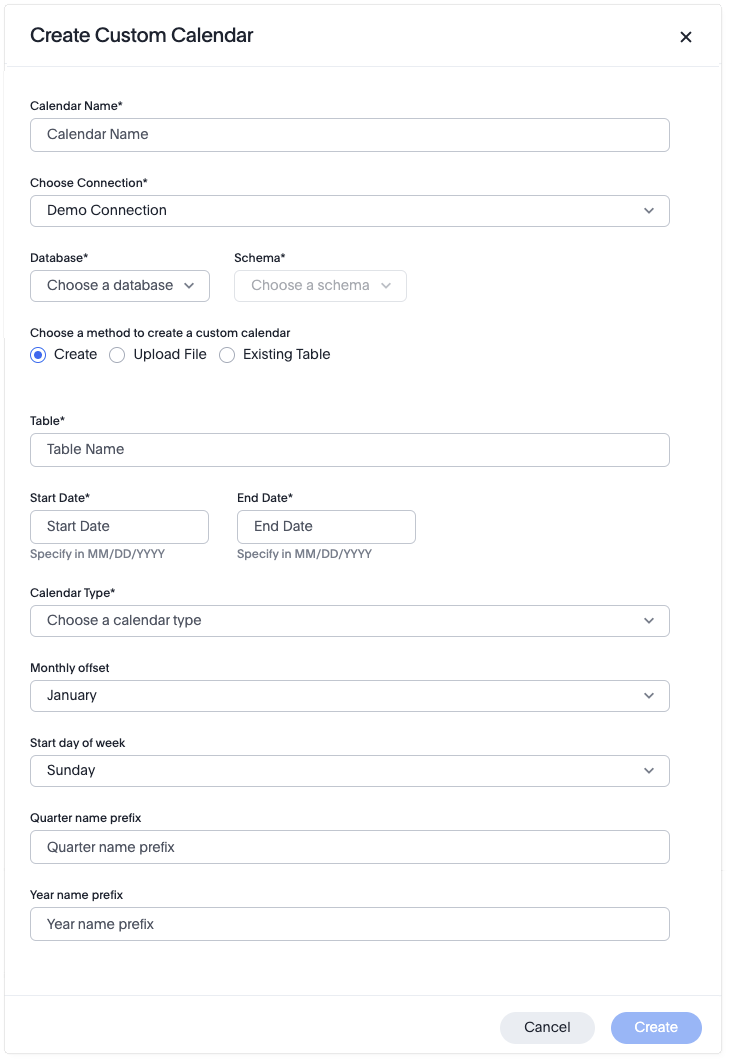The height and width of the screenshot is (1062, 735).
Task: Select the Existing Table method
Action: pyautogui.click(x=227, y=354)
